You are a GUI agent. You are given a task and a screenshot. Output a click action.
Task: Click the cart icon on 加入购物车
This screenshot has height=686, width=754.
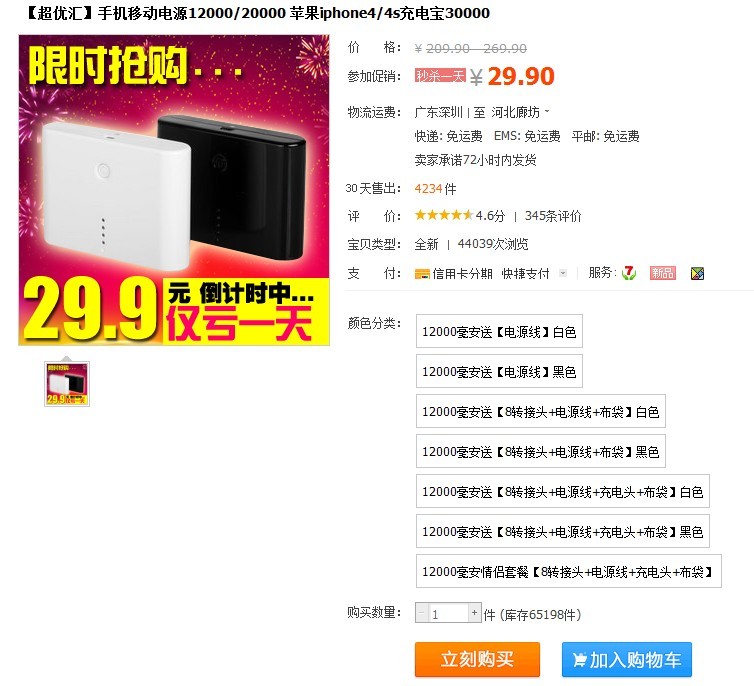point(579,660)
